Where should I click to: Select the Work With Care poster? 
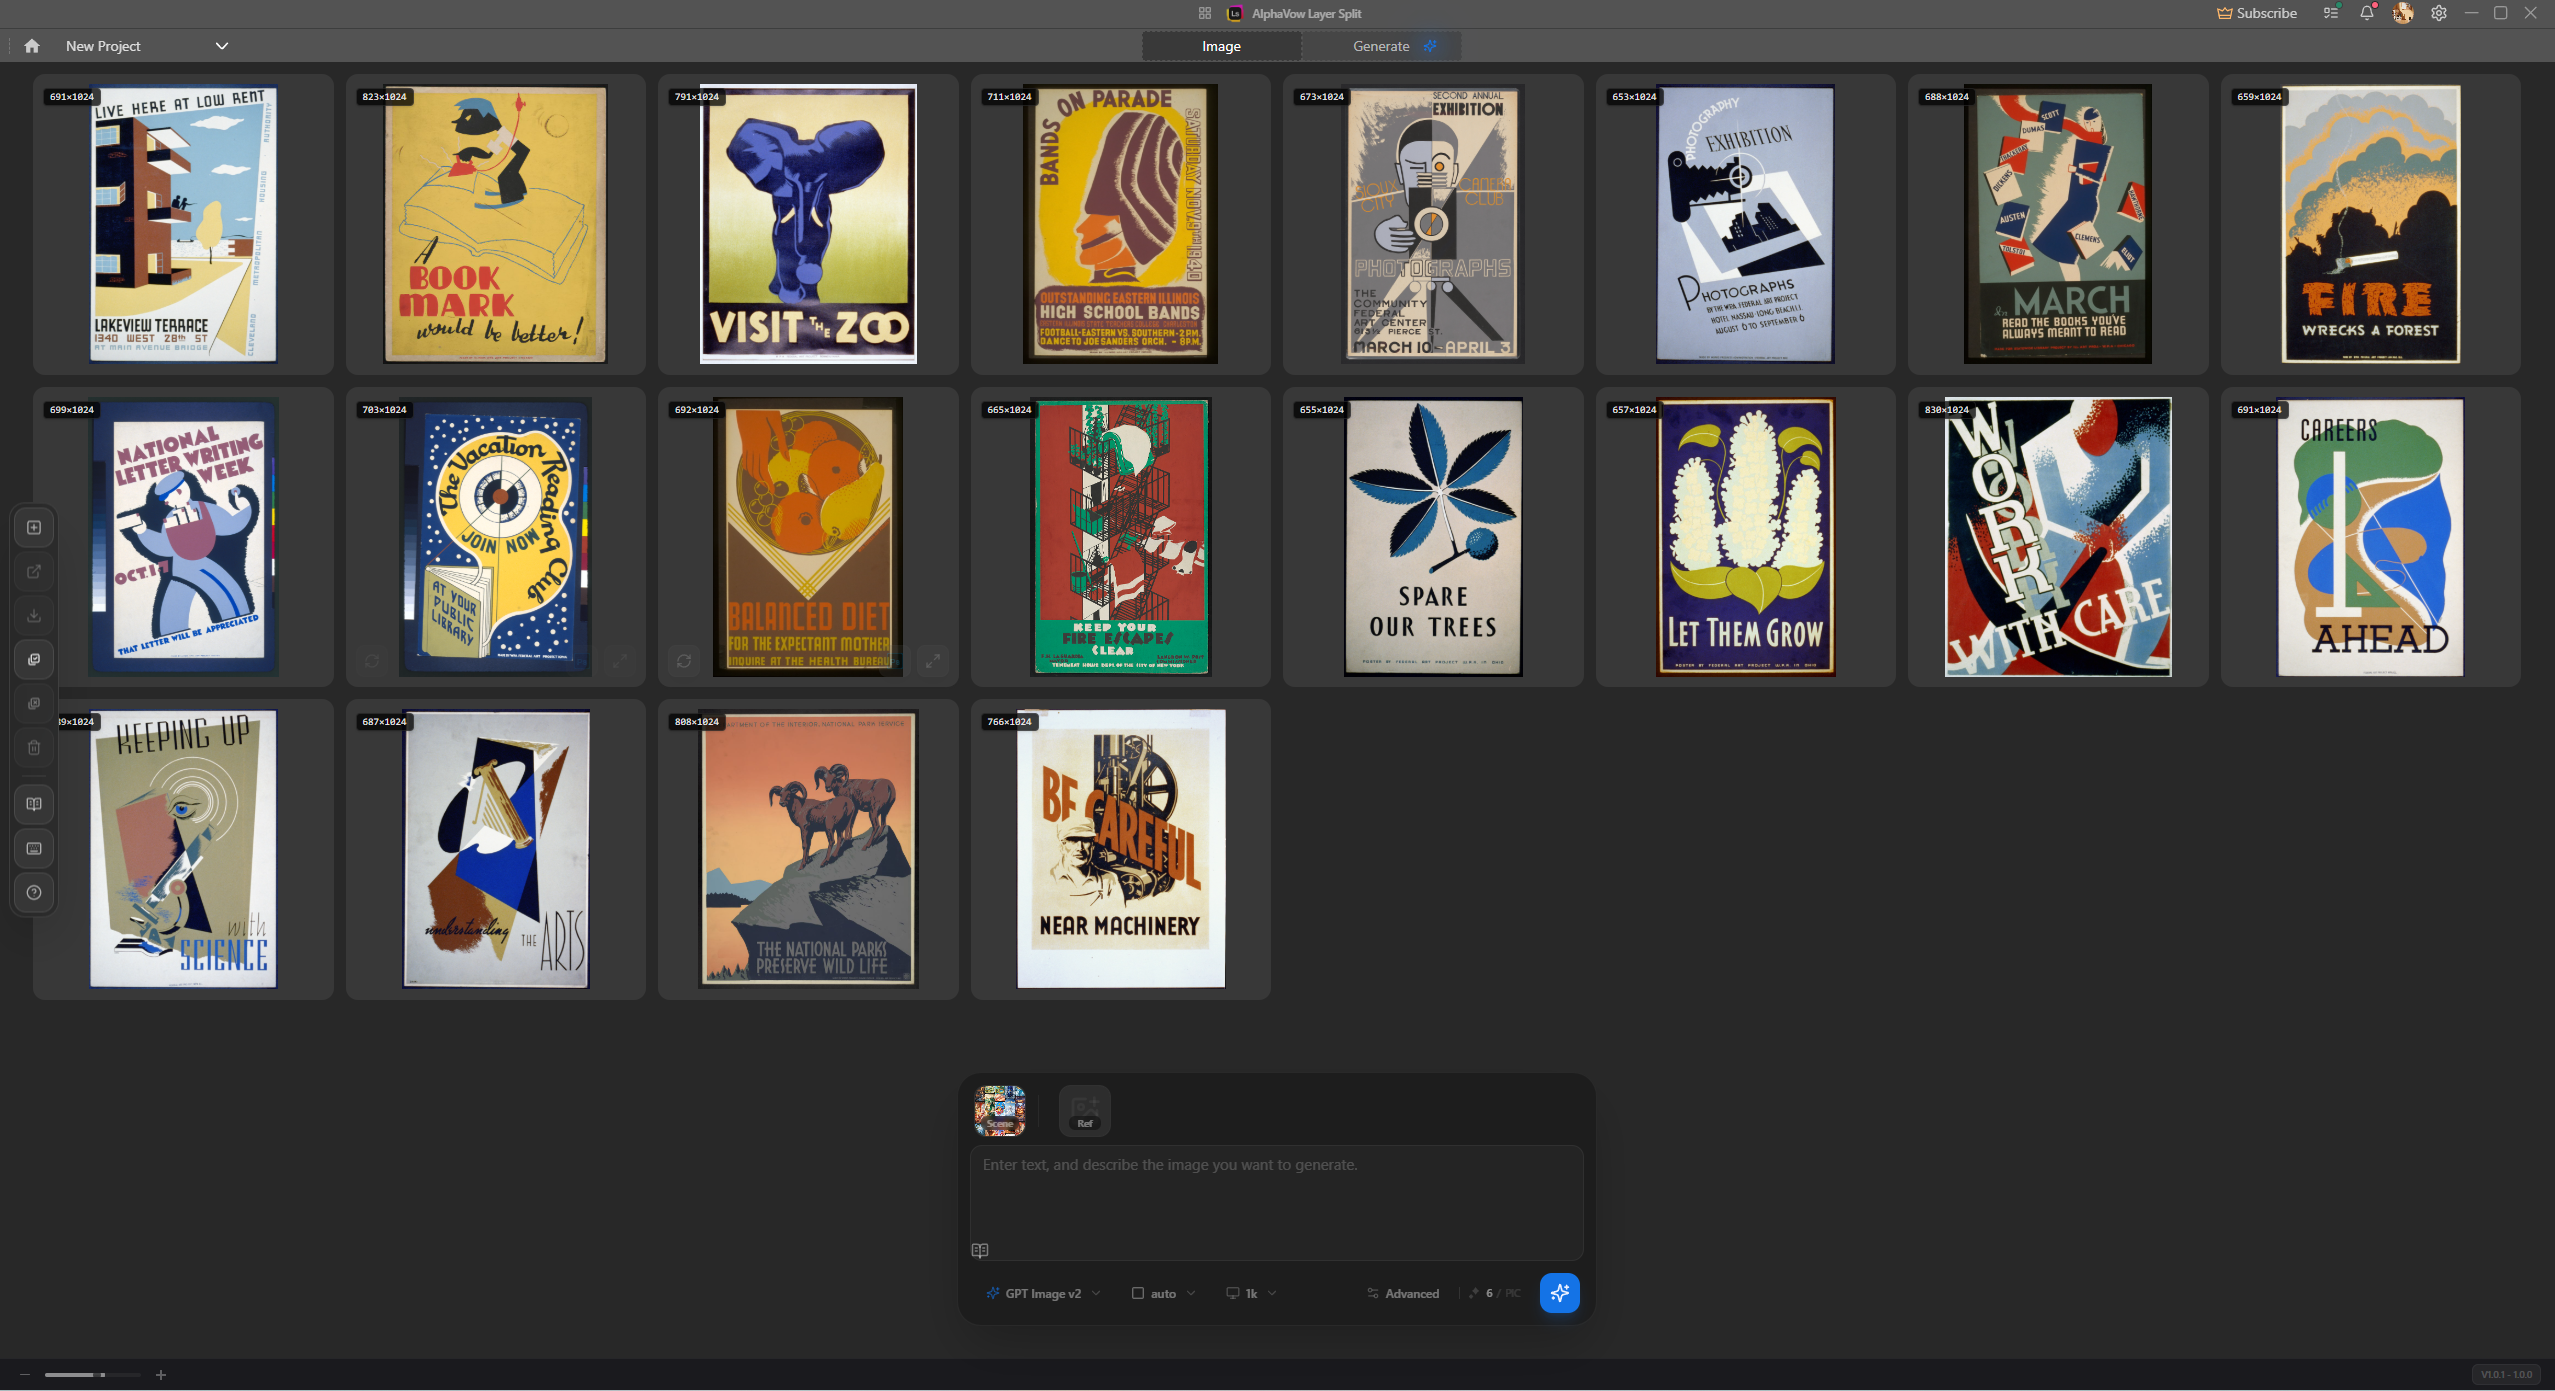[2058, 537]
